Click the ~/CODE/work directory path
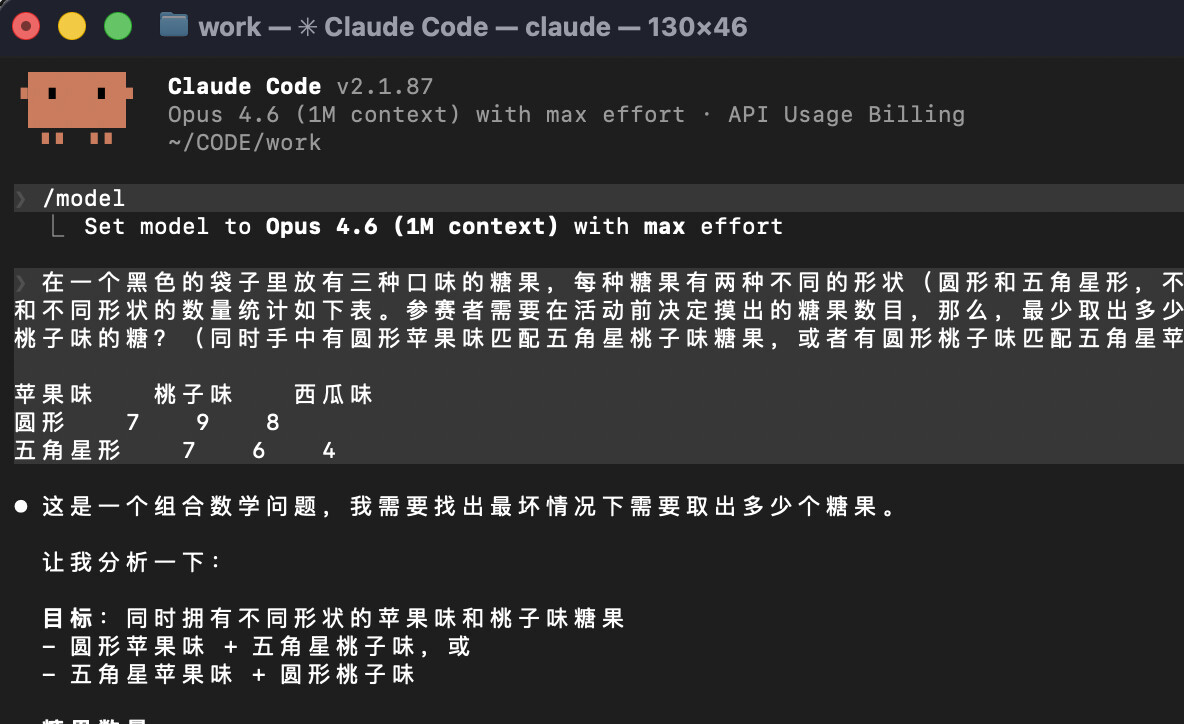Image resolution: width=1184 pixels, height=724 pixels. [x=244, y=142]
